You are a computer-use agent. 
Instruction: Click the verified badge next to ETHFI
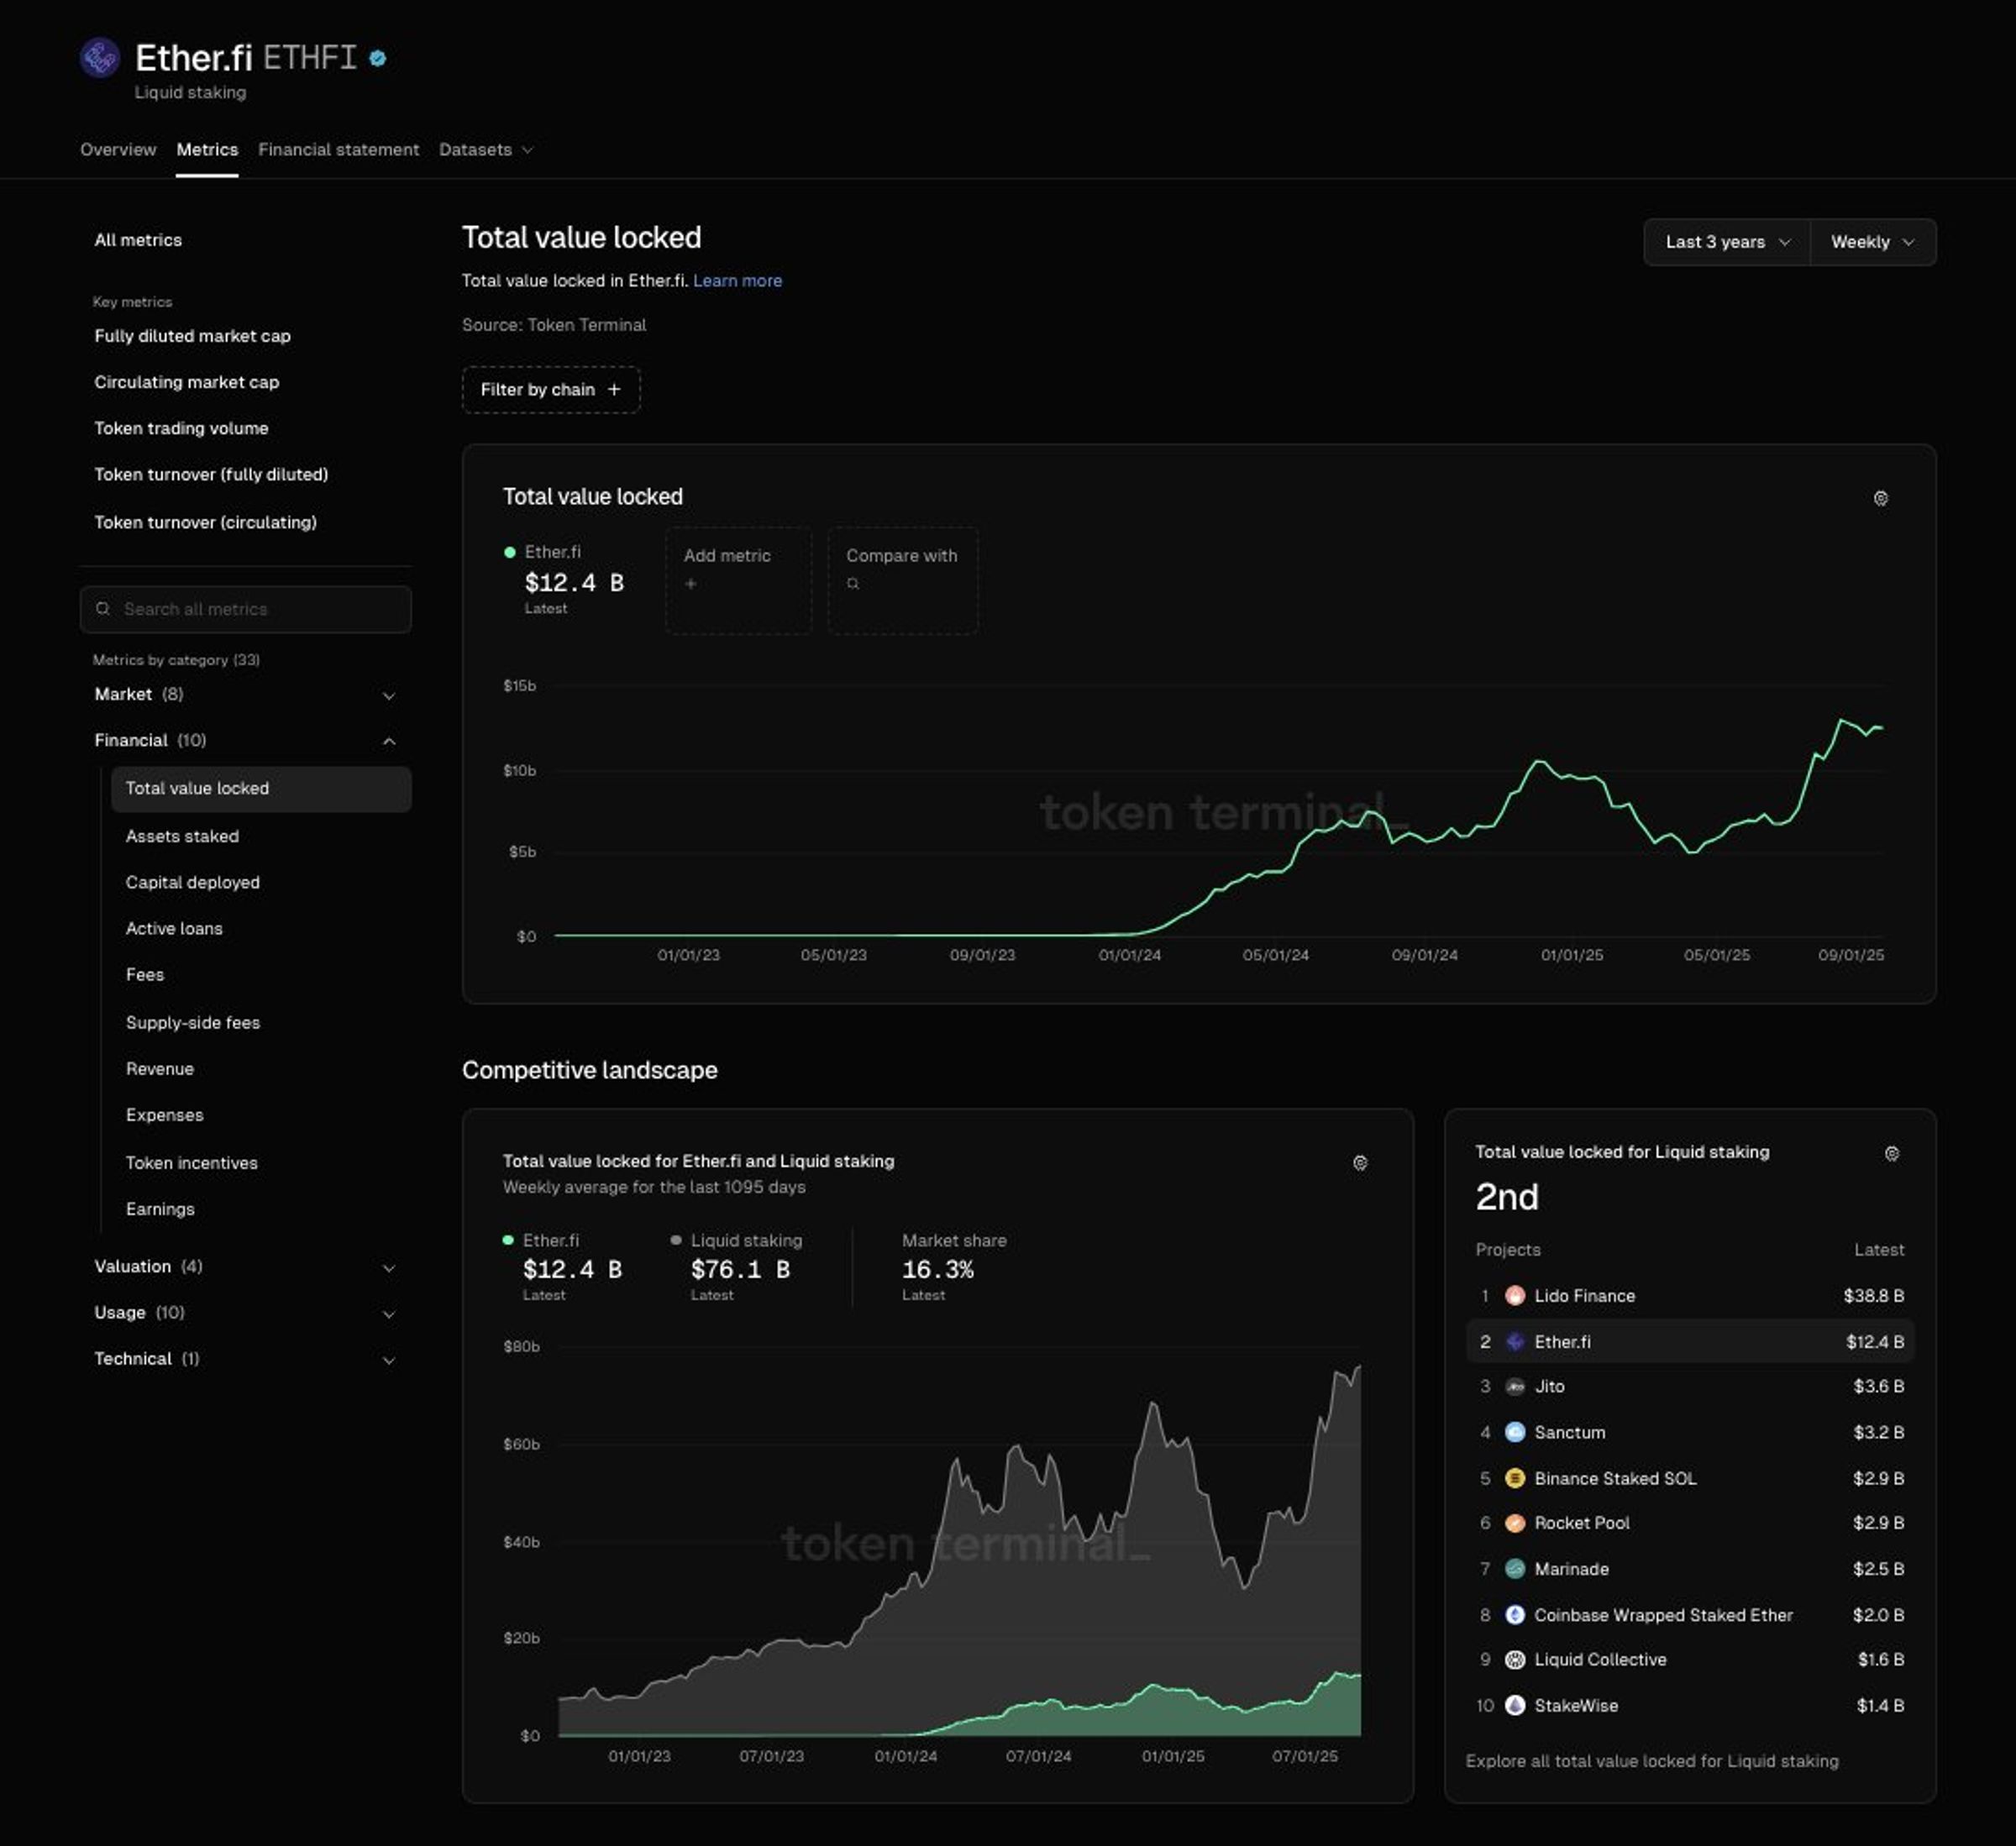coord(378,58)
